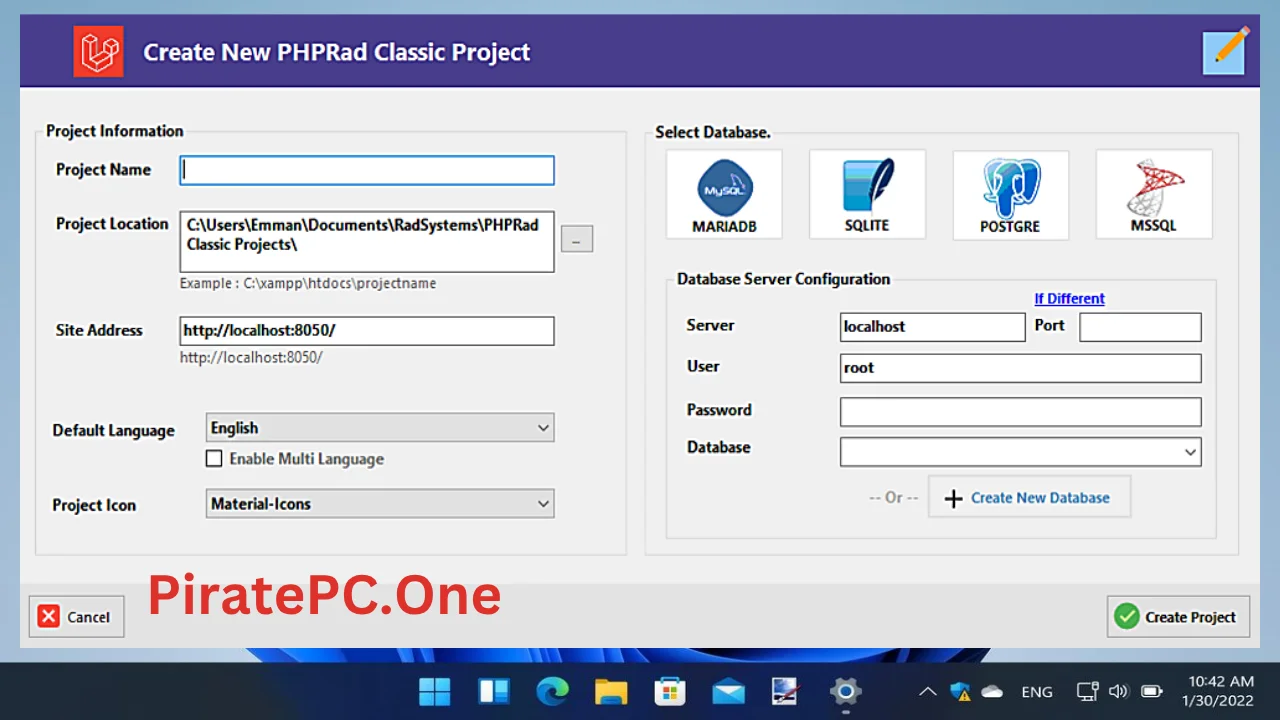
Task: Click the Project Information group title
Action: coord(115,131)
